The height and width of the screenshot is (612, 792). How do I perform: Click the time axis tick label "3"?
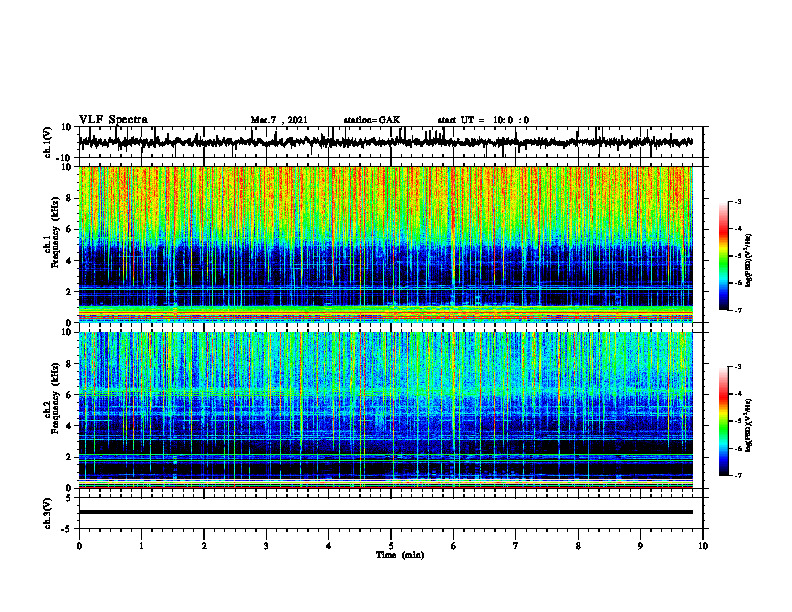266,546
